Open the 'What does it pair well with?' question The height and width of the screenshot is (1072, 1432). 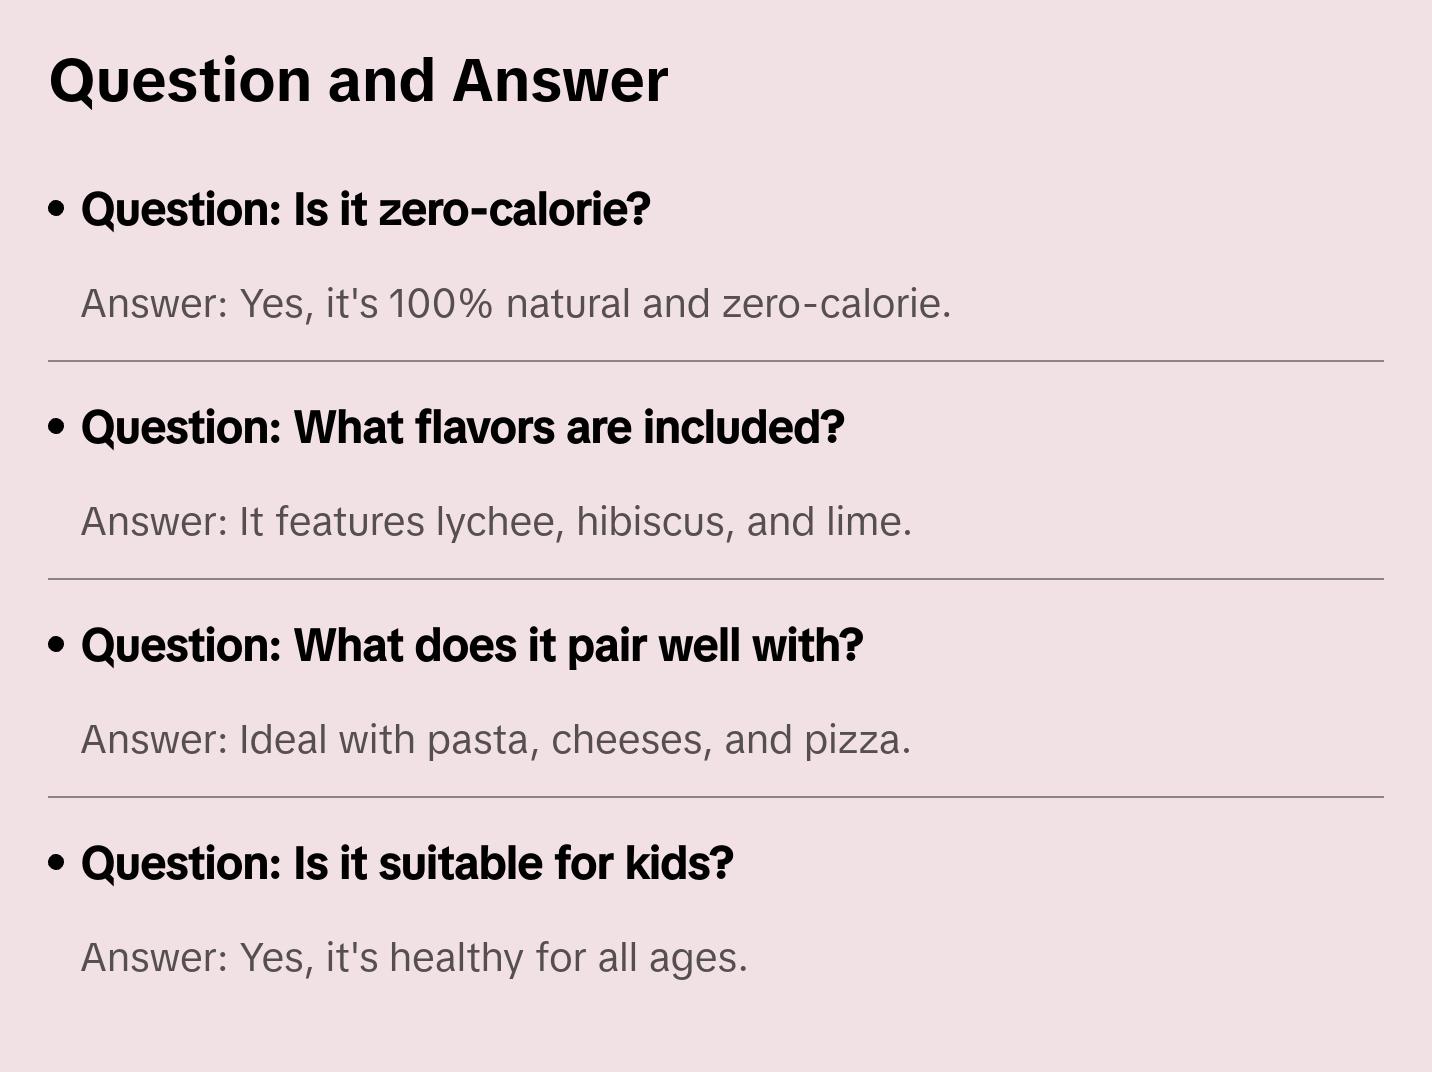coord(471,646)
